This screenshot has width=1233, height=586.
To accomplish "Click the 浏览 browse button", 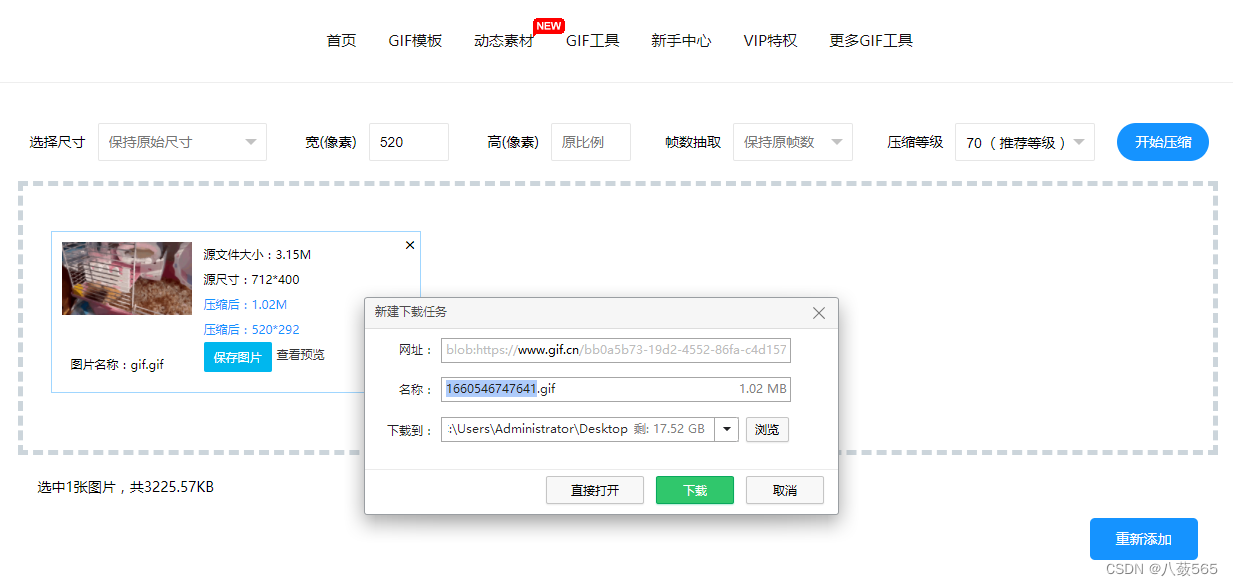I will tap(766, 429).
